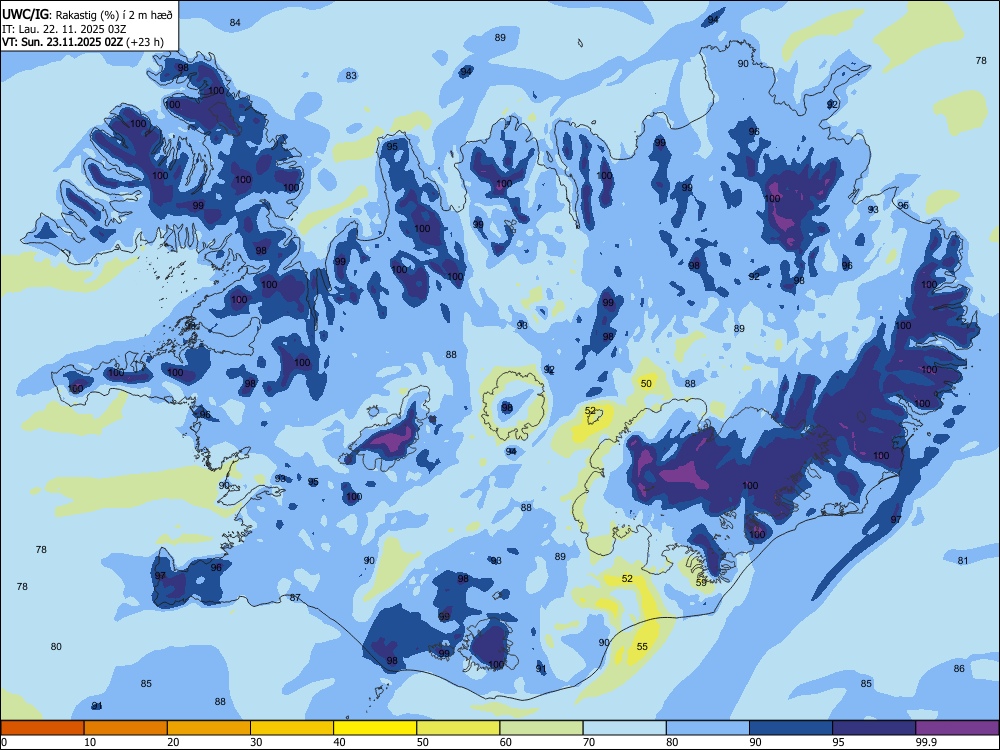Viewport: 1000px width, 750px height.
Task: Click the 90–95 dark blue legend swatch
Action: point(791,728)
